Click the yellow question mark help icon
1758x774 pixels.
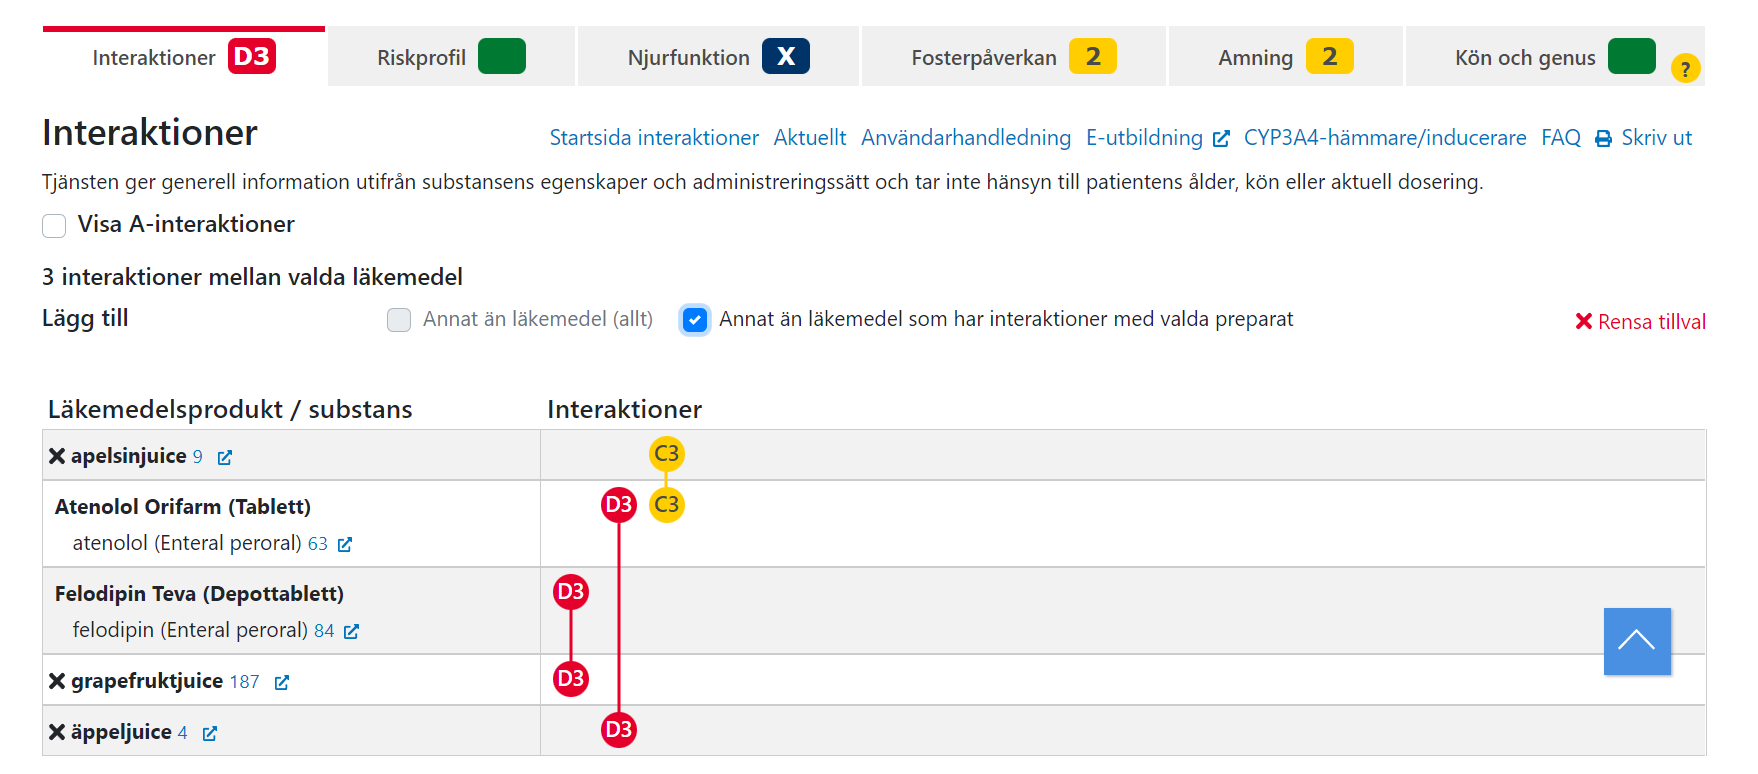[x=1685, y=68]
